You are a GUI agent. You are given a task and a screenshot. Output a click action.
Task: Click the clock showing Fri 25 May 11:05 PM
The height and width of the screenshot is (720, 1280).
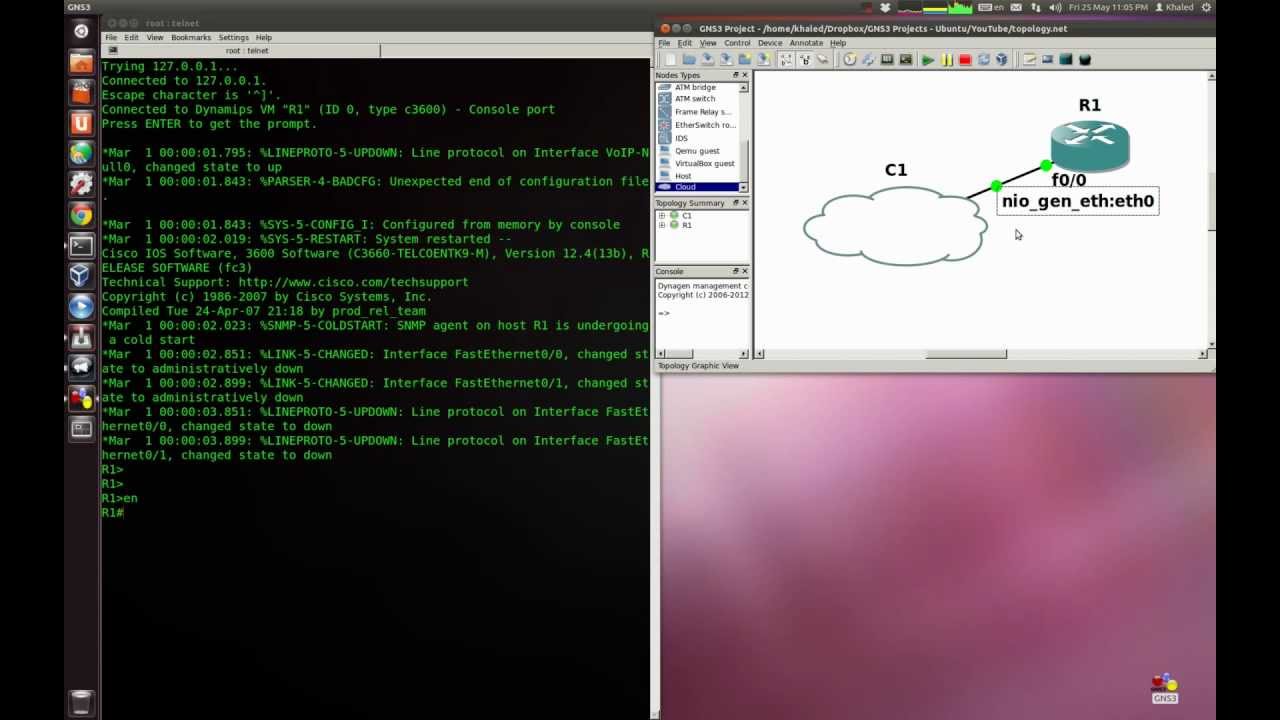[x=1106, y=7]
